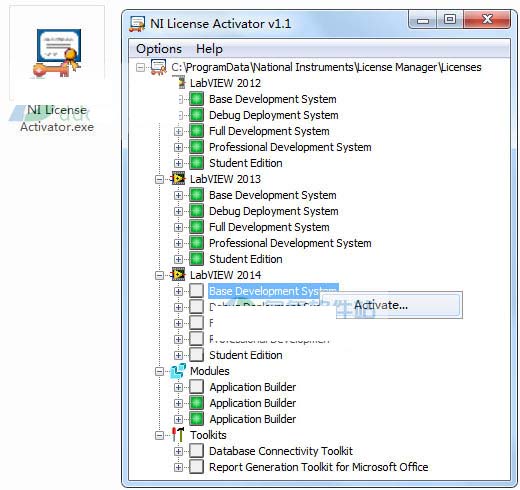Select Professional Development System under LabVIEW 2013

click(290, 243)
